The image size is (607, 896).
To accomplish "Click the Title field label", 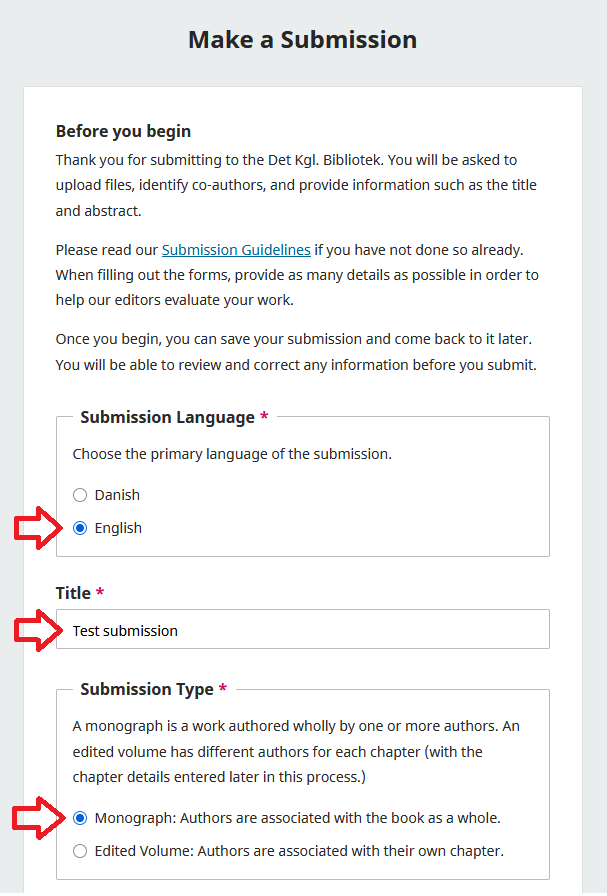I will pos(72,592).
